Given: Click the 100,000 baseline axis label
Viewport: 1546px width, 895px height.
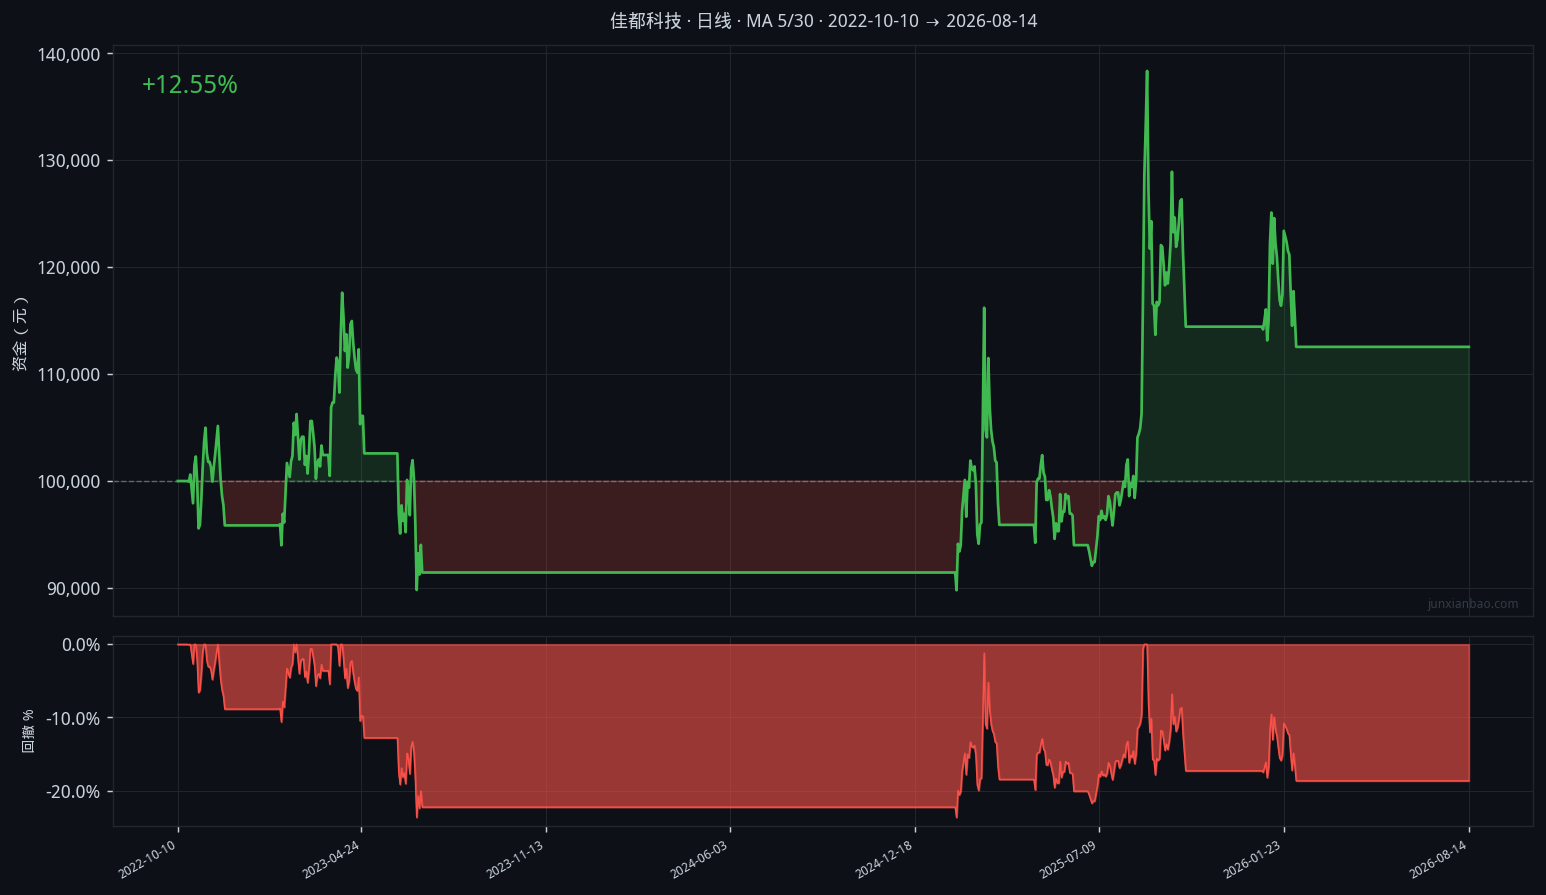Looking at the screenshot, I should coord(69,482).
